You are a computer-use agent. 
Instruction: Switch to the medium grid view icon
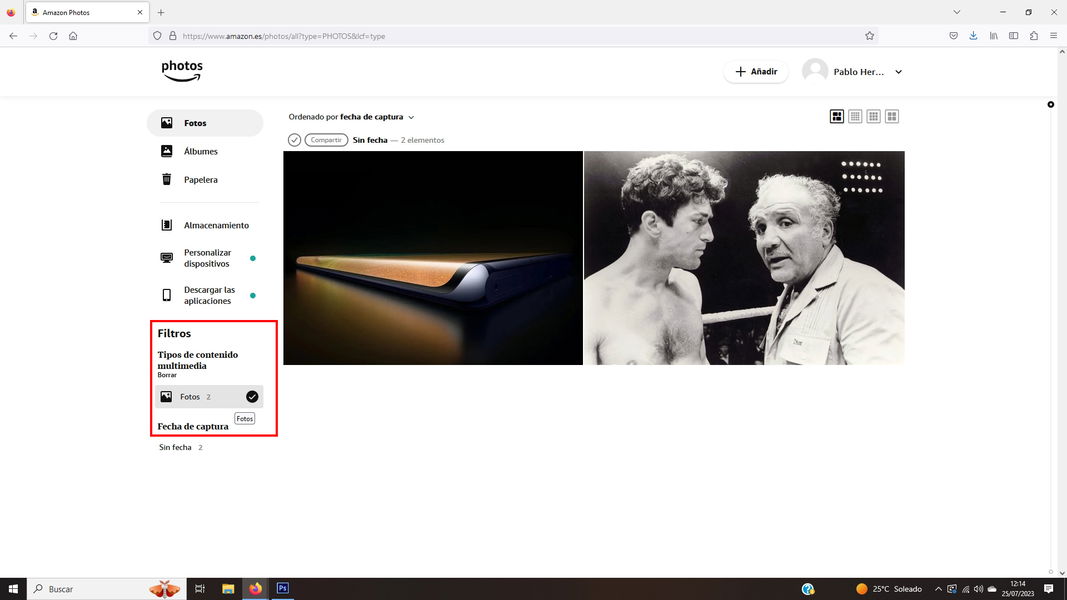pyautogui.click(x=874, y=117)
